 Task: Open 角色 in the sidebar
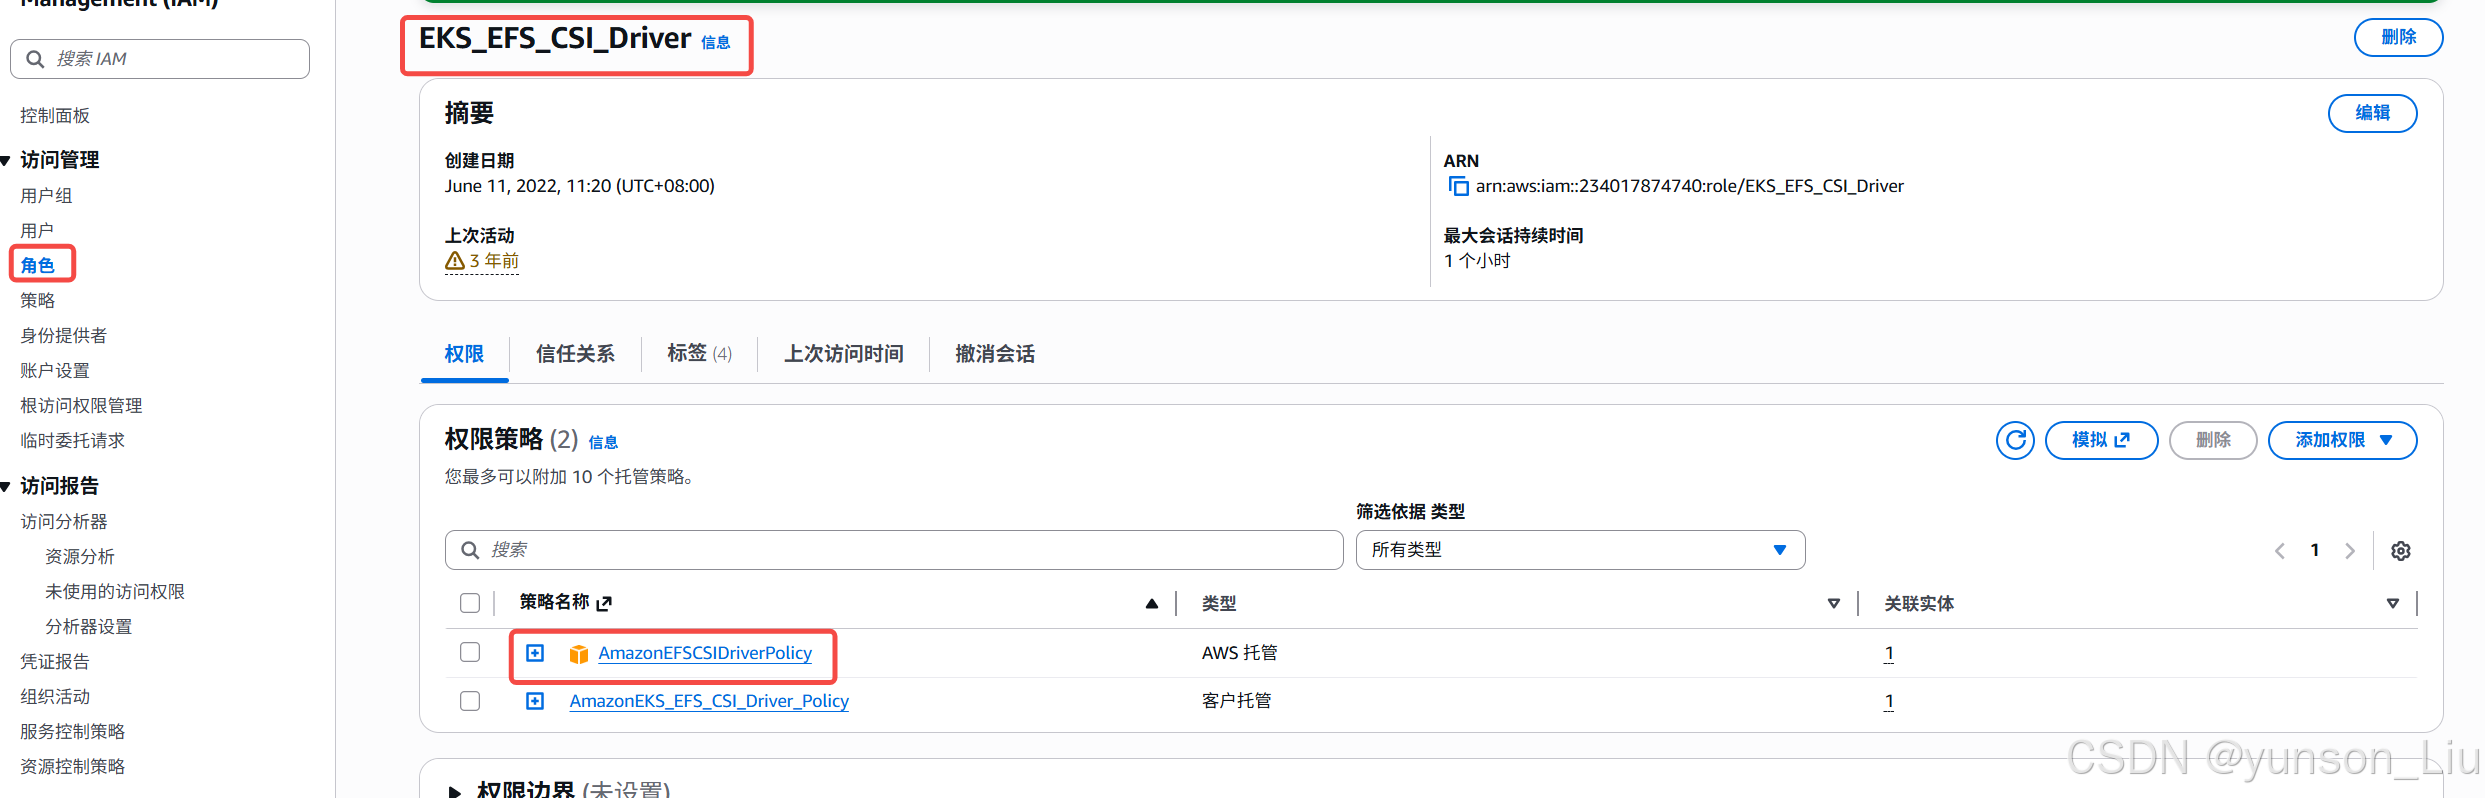tap(37, 266)
